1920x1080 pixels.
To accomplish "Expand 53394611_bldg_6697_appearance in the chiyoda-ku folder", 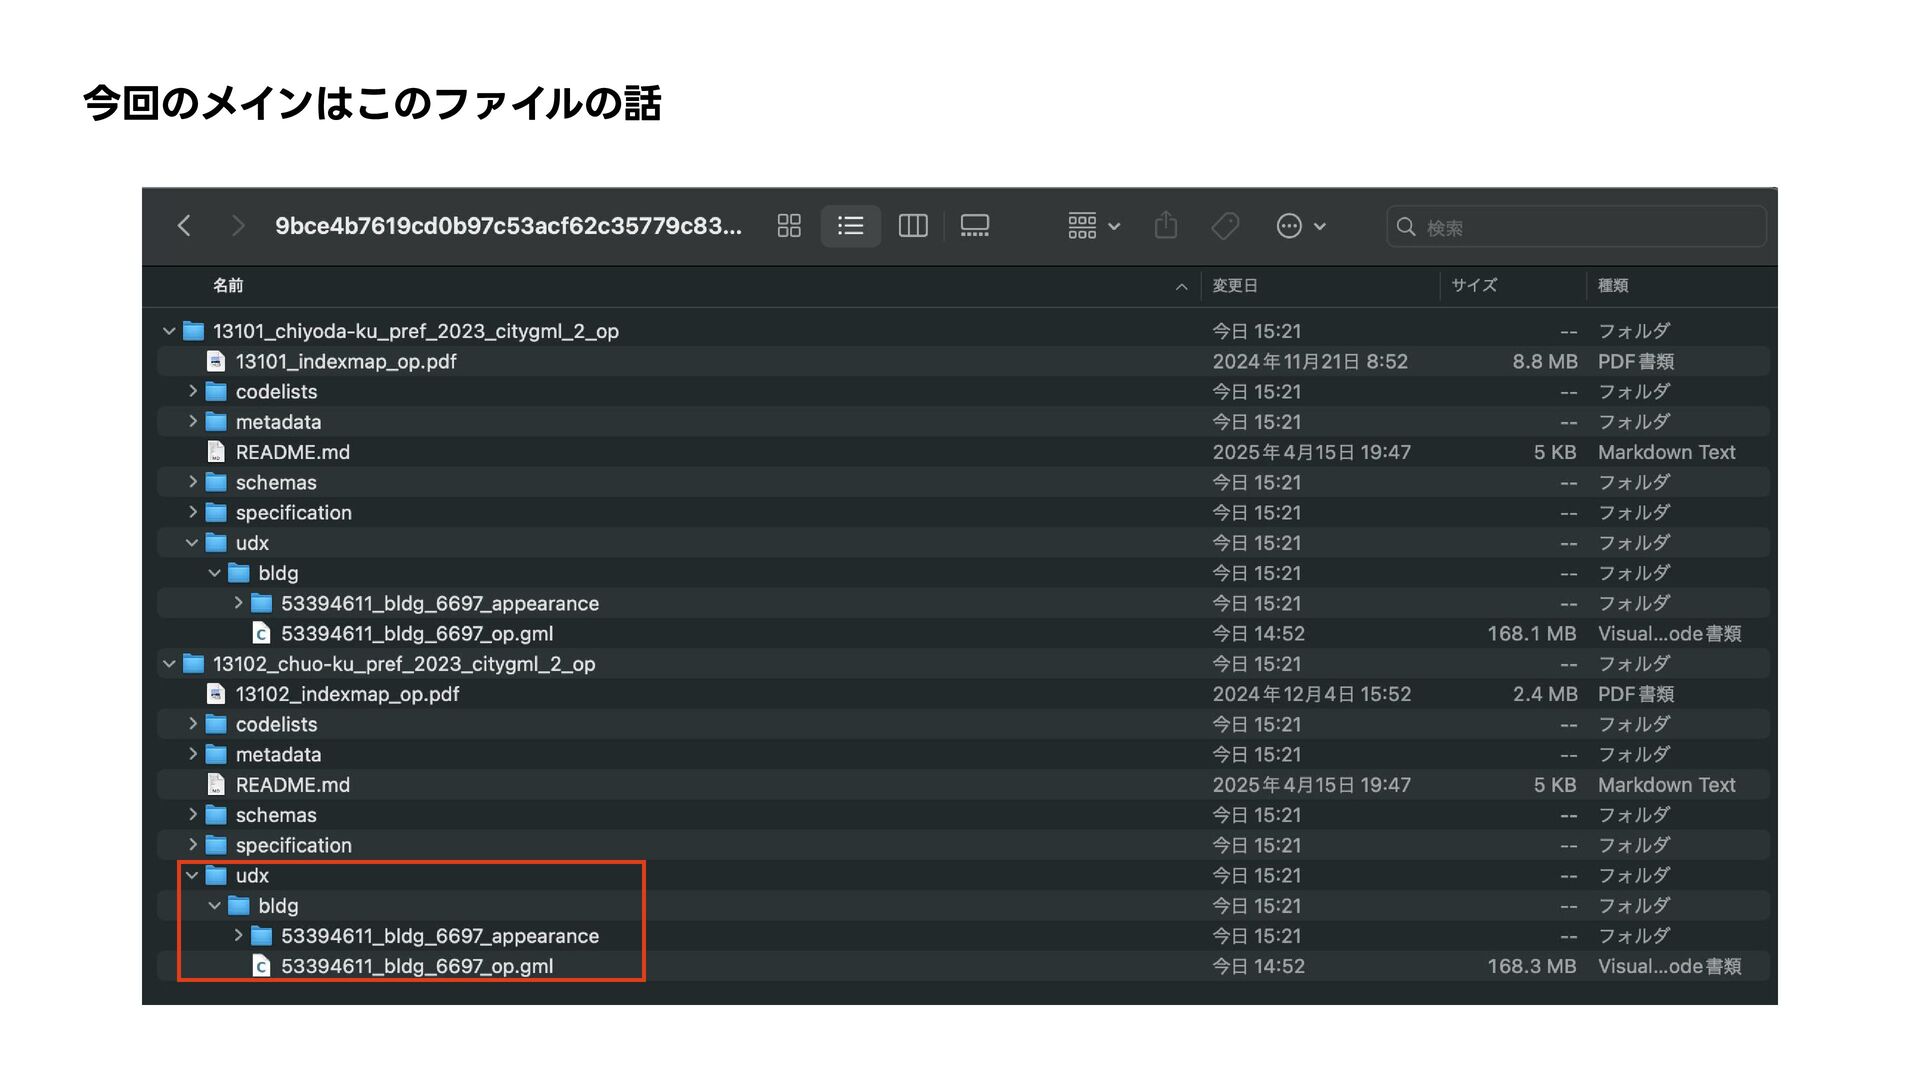I will (238, 603).
